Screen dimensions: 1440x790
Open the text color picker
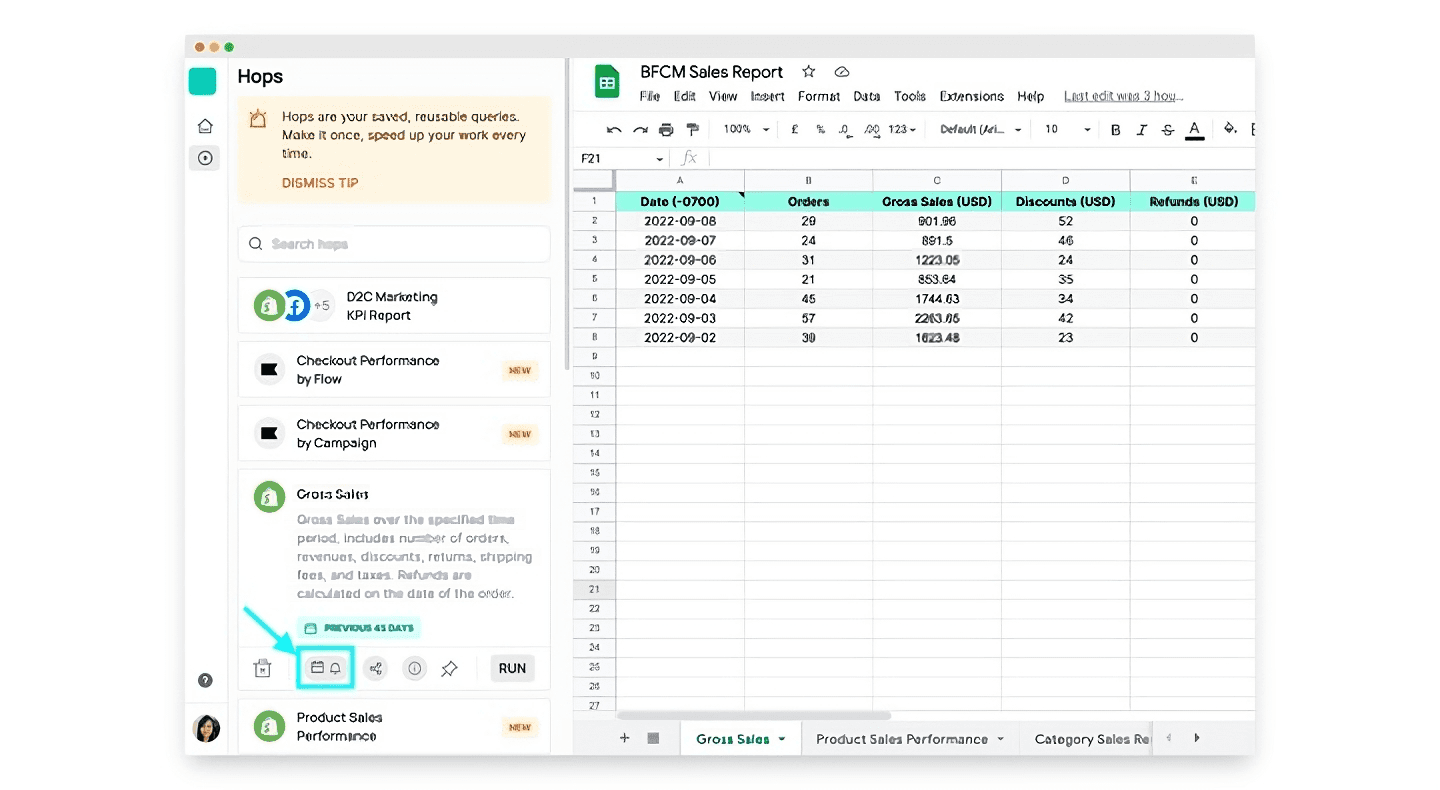pyautogui.click(x=1193, y=130)
